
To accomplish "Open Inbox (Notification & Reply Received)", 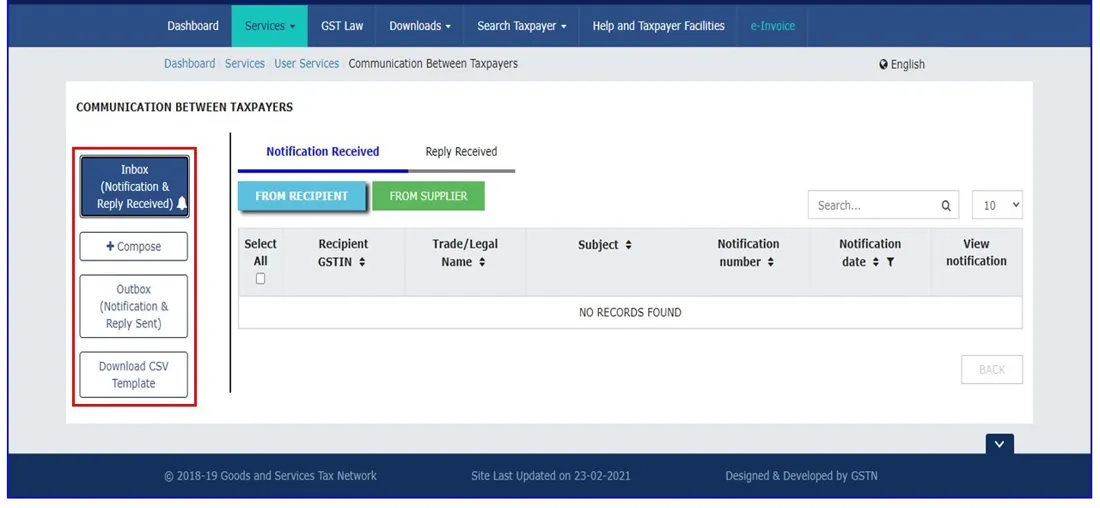I will (x=134, y=187).
